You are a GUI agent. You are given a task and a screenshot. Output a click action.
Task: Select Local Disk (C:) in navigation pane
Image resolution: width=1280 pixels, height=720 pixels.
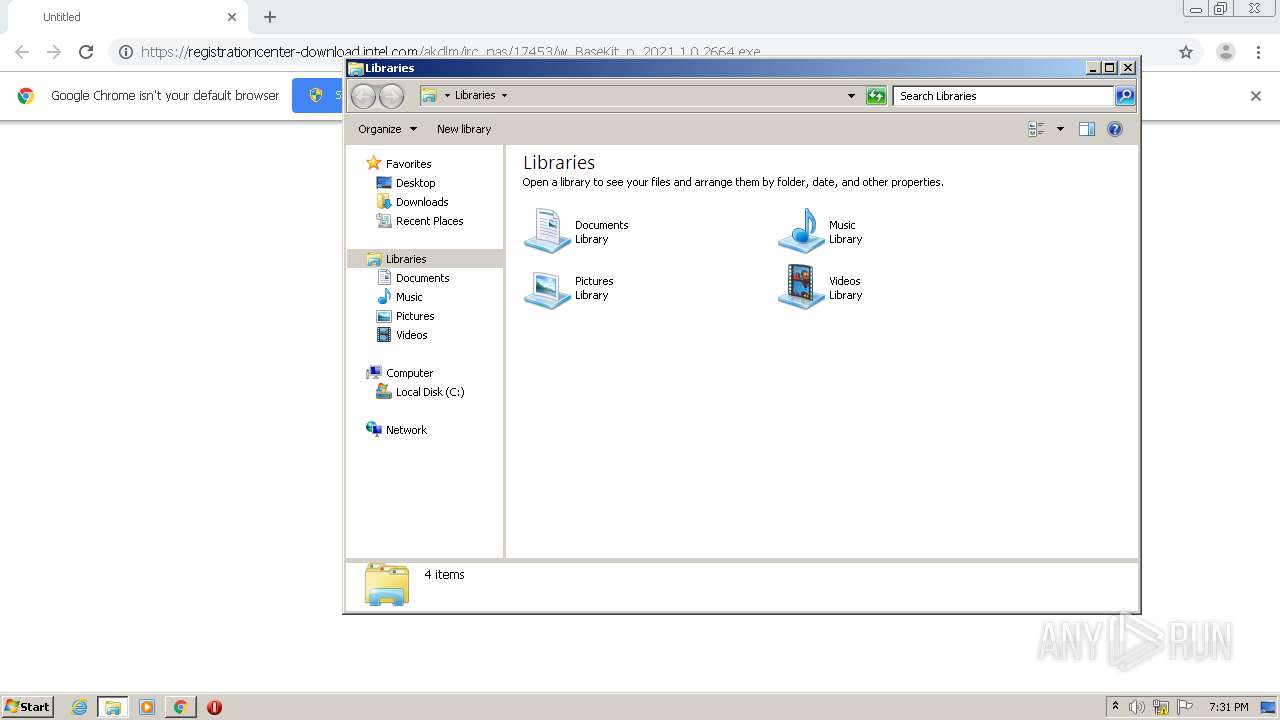429,392
